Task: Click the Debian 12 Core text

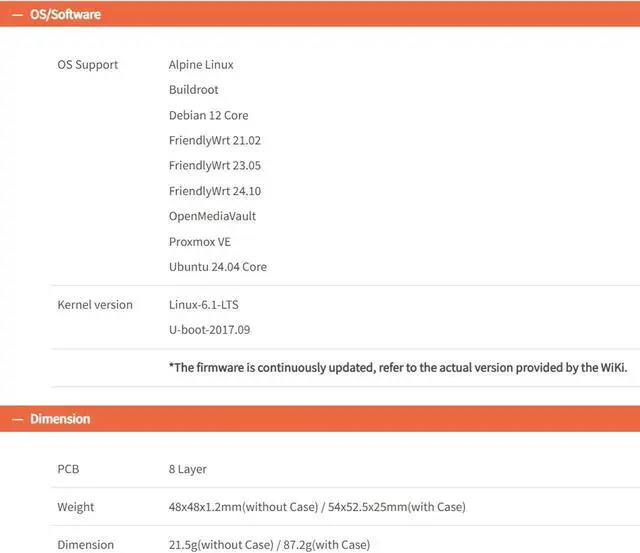Action: point(209,115)
